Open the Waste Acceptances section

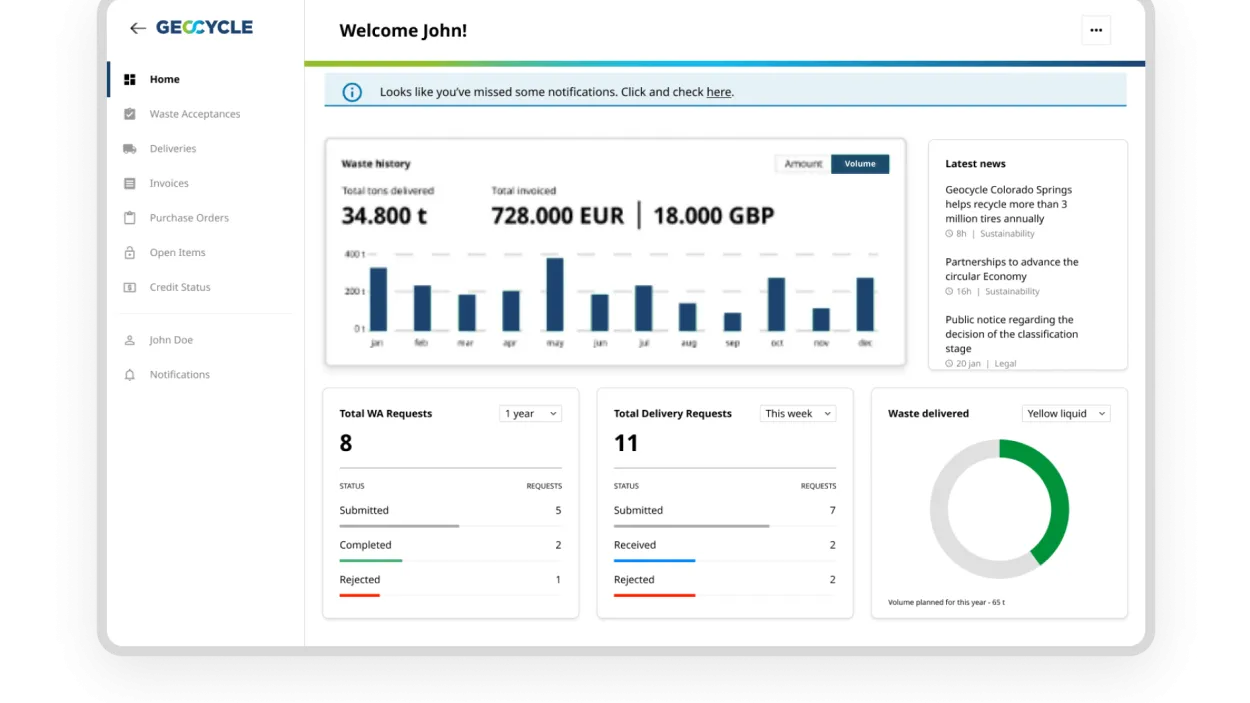tap(194, 113)
